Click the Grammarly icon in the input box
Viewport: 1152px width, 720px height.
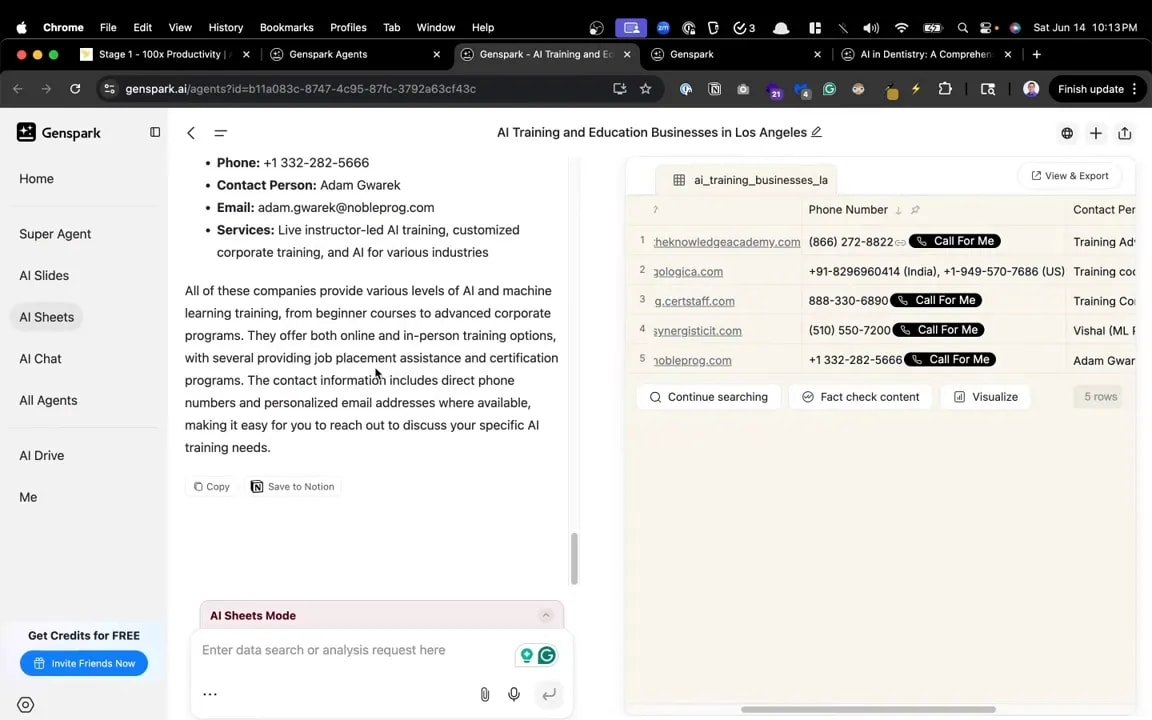546,655
